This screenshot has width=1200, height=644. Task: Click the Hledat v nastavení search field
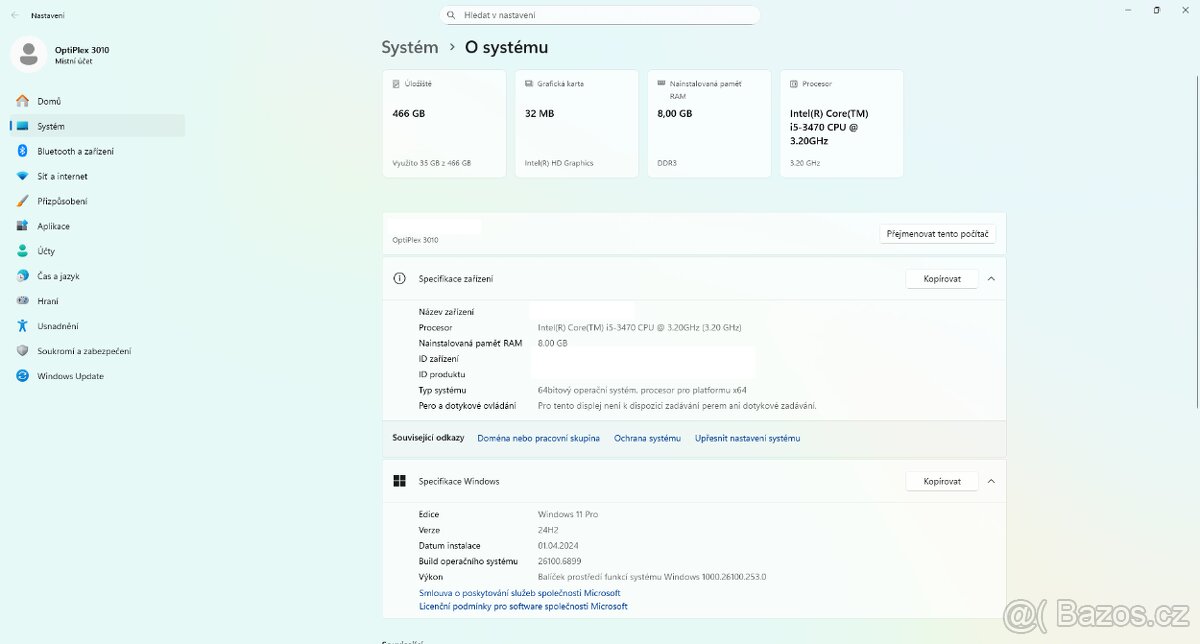(x=600, y=15)
